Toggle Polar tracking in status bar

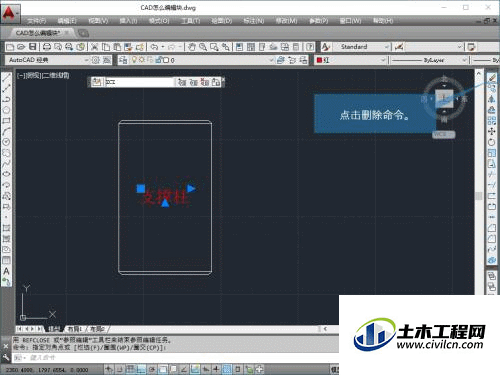(x=152, y=369)
